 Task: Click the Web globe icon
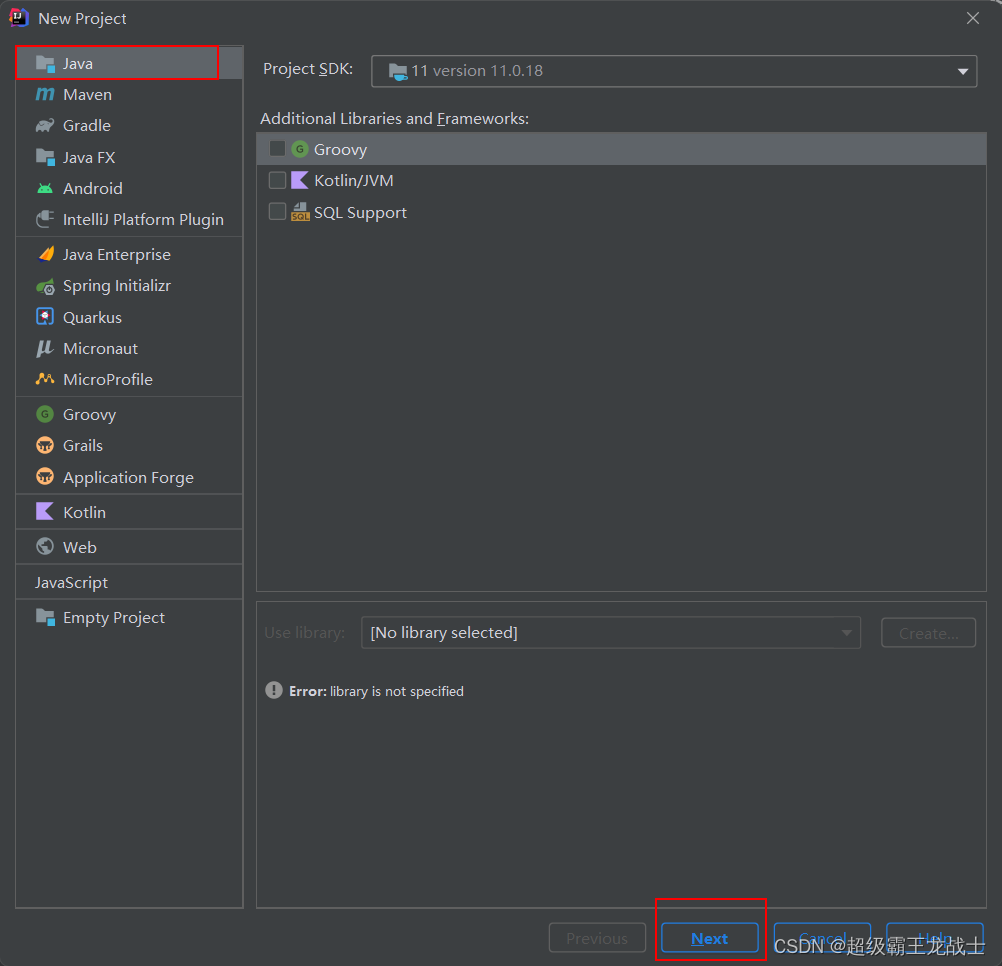click(x=45, y=546)
